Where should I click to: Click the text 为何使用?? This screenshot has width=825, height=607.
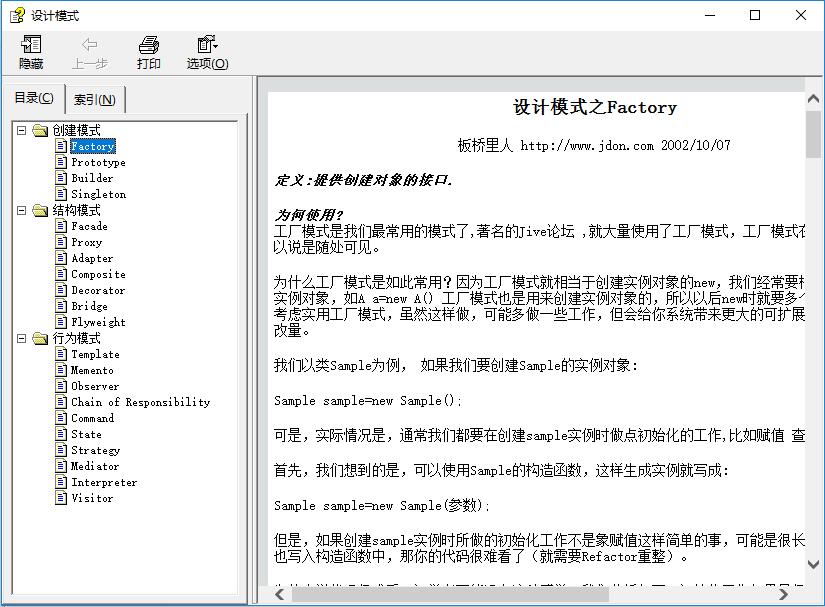pyautogui.click(x=309, y=215)
